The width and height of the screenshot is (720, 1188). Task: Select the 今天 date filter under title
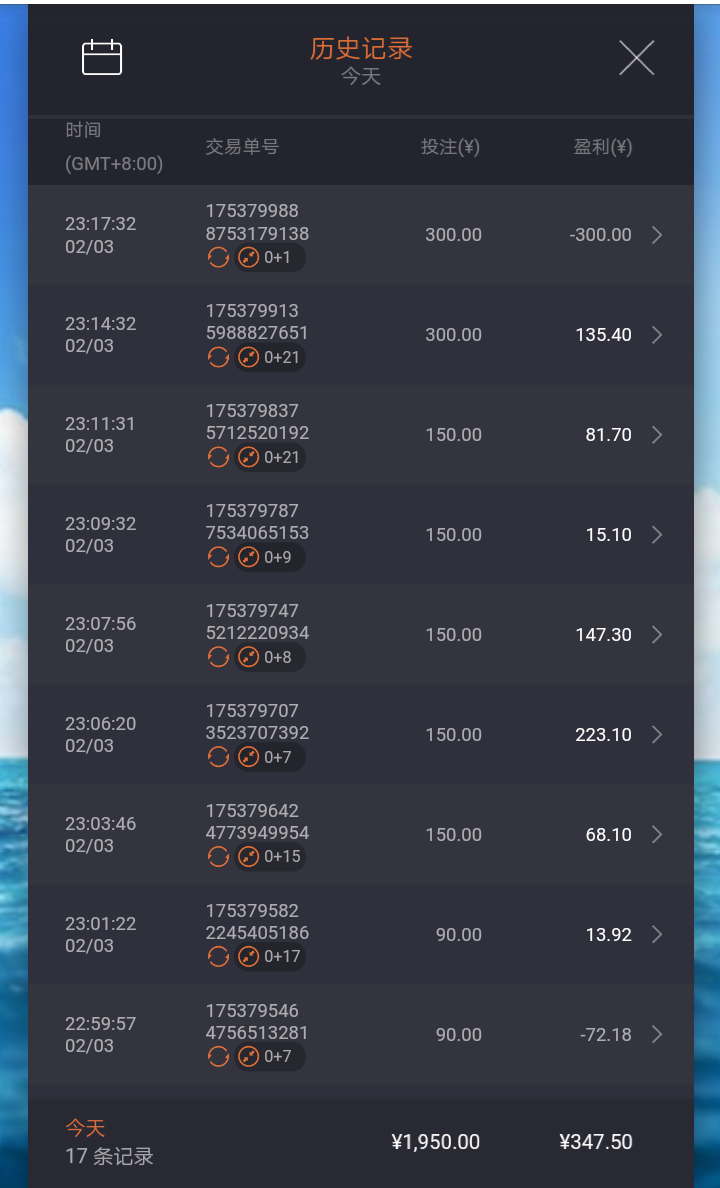click(x=361, y=77)
